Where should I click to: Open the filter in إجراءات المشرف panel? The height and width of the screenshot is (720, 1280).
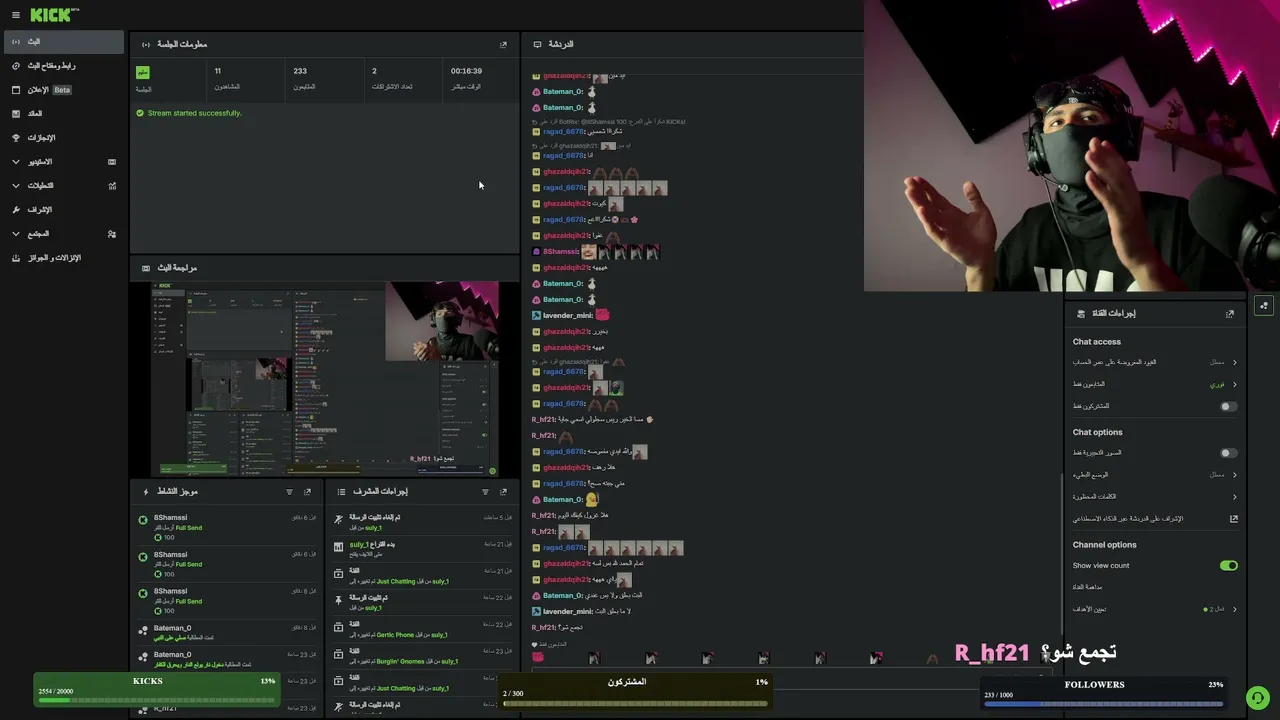click(485, 492)
